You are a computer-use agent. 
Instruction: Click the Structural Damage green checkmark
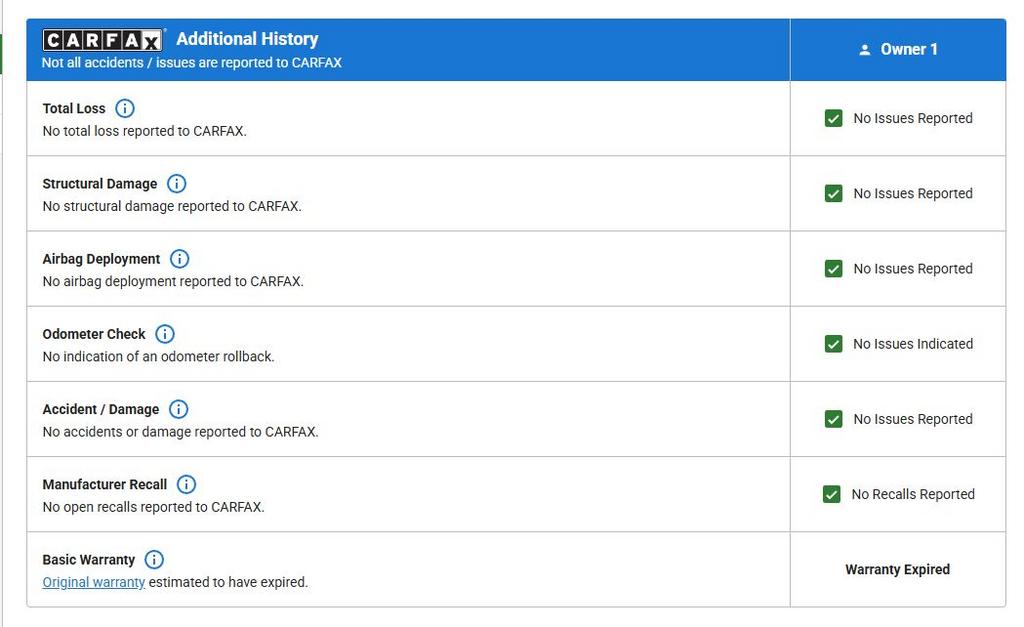tap(833, 194)
